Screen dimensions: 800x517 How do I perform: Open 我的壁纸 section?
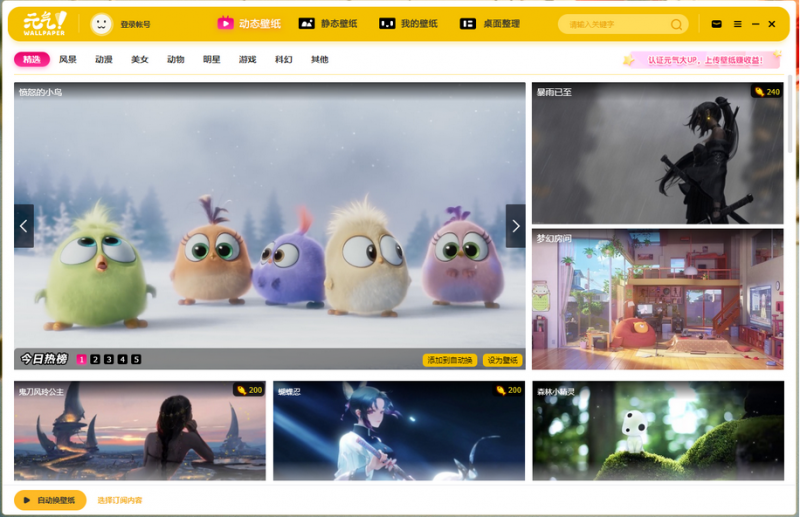[x=408, y=23]
